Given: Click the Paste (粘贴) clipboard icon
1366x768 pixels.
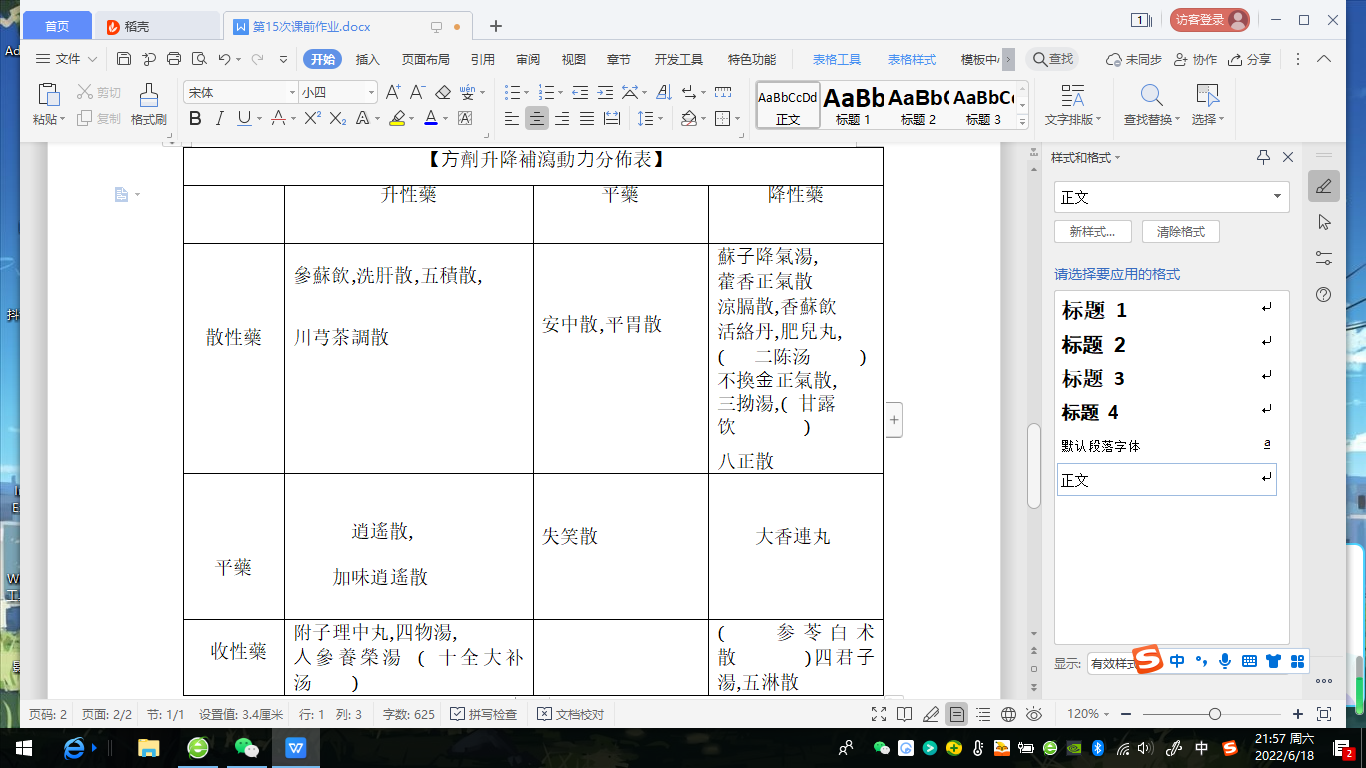Looking at the screenshot, I should click(48, 95).
